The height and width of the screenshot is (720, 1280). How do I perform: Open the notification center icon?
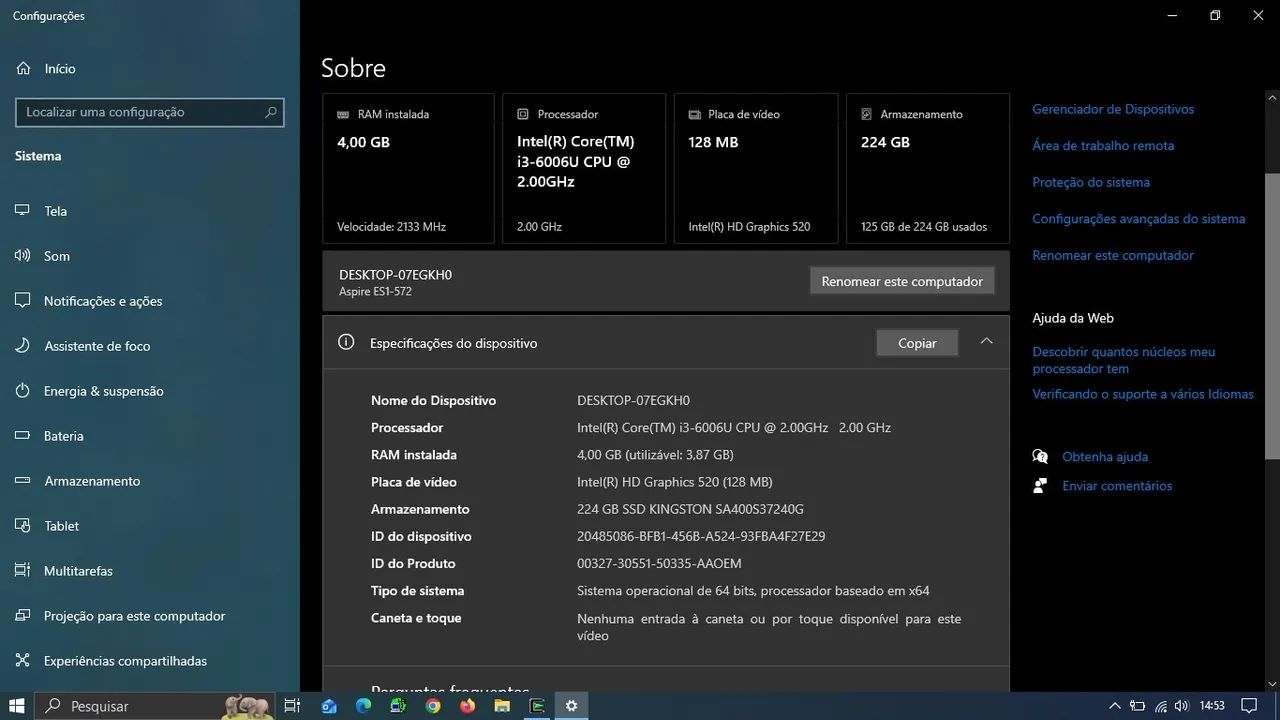1250,706
